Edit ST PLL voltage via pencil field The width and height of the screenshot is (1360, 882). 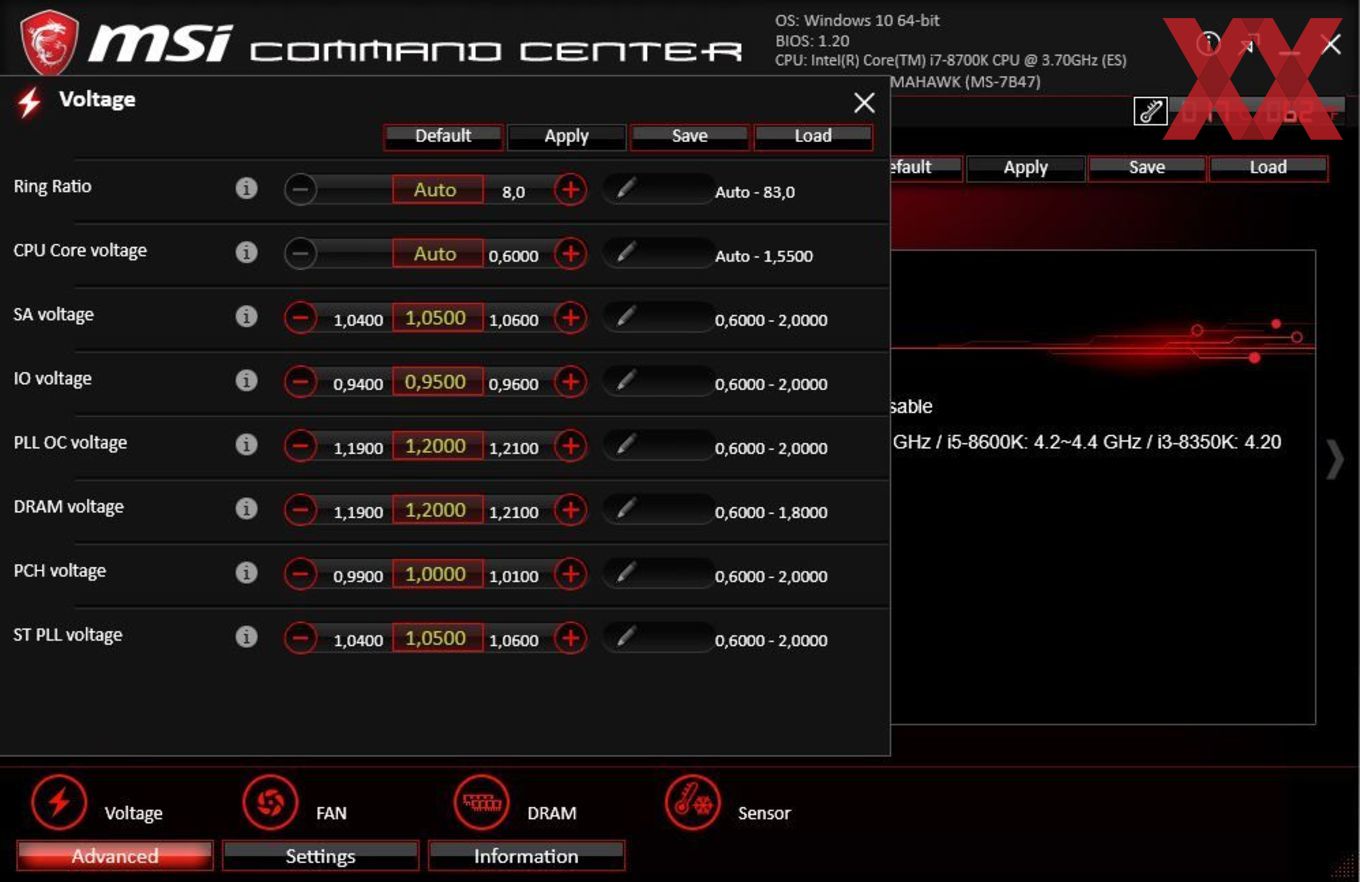(657, 637)
